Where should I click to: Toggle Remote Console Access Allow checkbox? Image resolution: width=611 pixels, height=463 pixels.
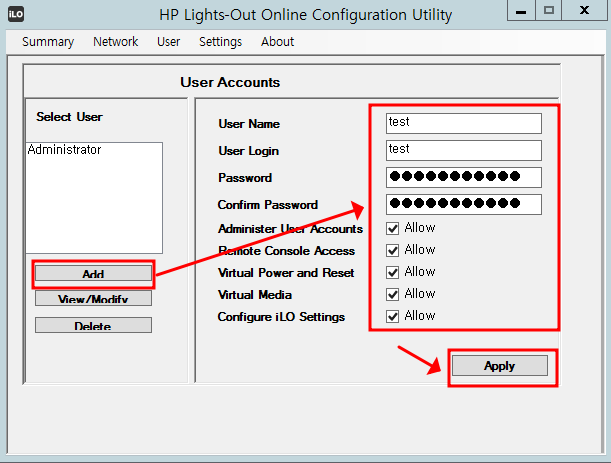(x=393, y=250)
